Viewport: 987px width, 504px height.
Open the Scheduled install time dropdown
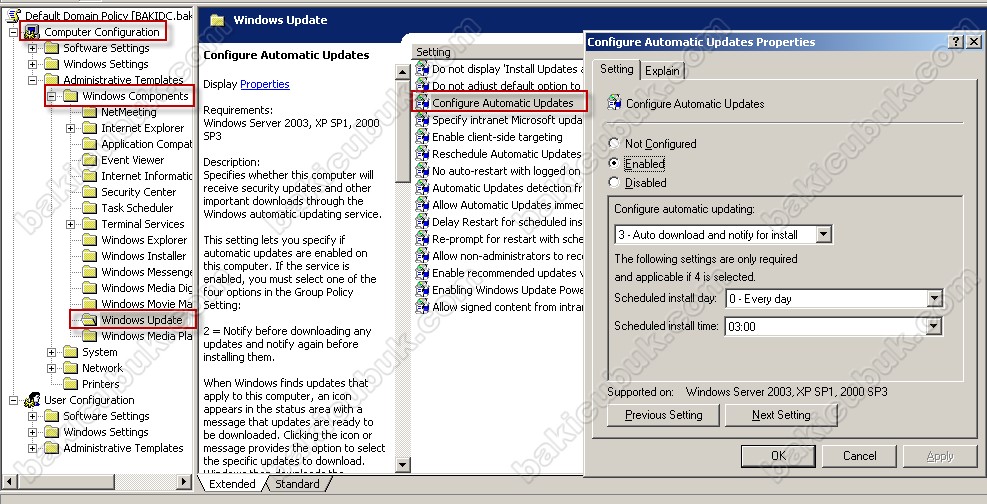(x=935, y=326)
